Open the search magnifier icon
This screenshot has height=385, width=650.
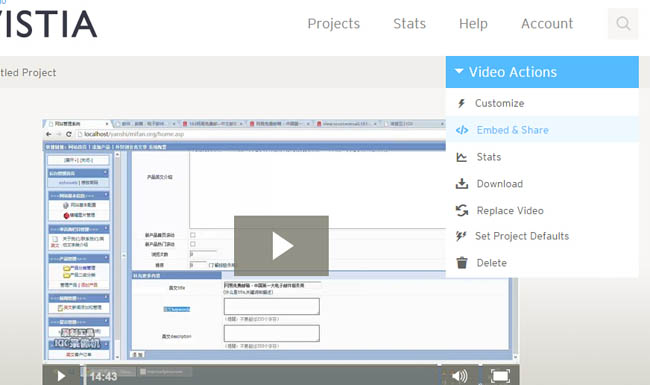[x=623, y=24]
